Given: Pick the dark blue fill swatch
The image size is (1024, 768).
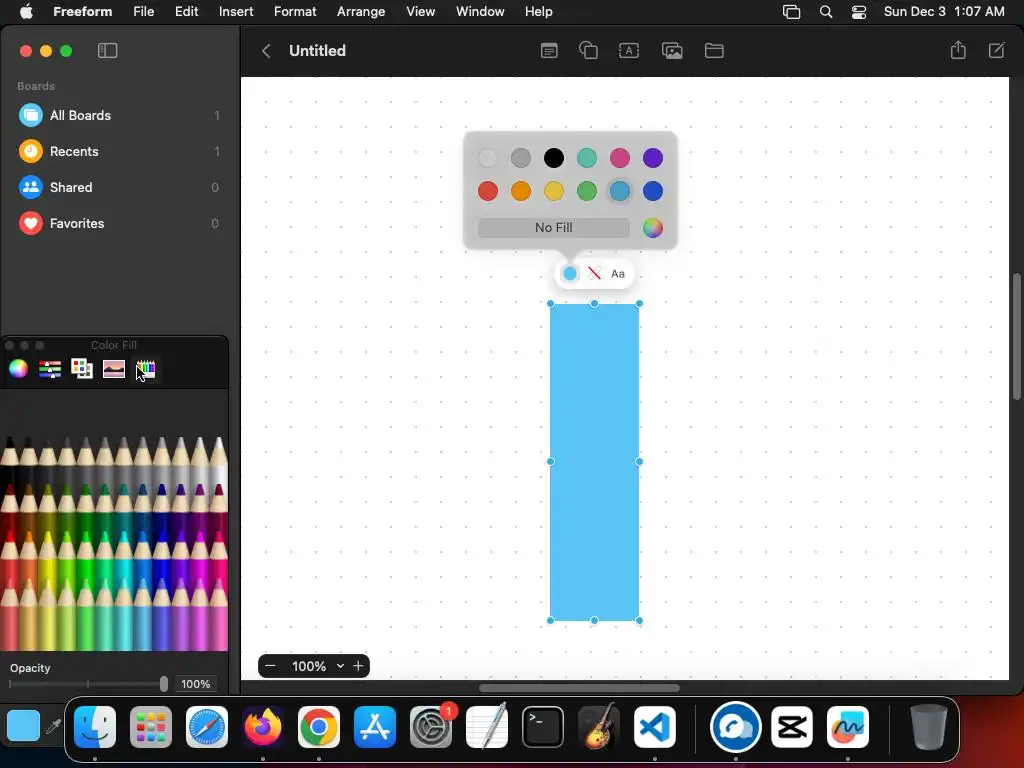Looking at the screenshot, I should click(653, 191).
